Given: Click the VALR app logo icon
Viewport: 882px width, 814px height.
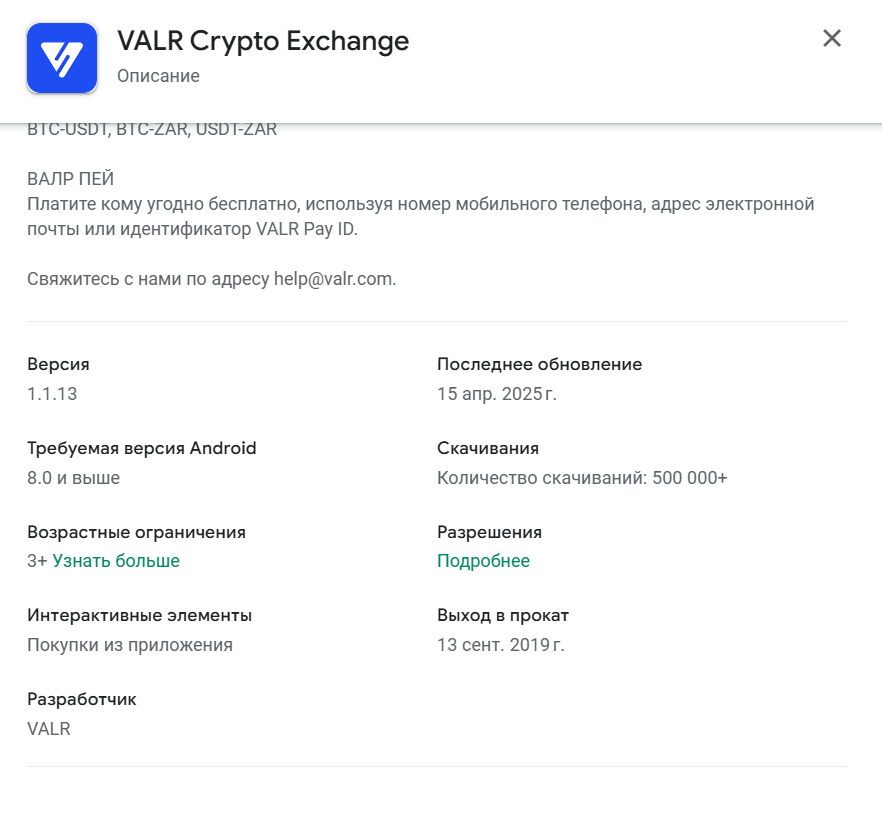Looking at the screenshot, I should tap(62, 58).
